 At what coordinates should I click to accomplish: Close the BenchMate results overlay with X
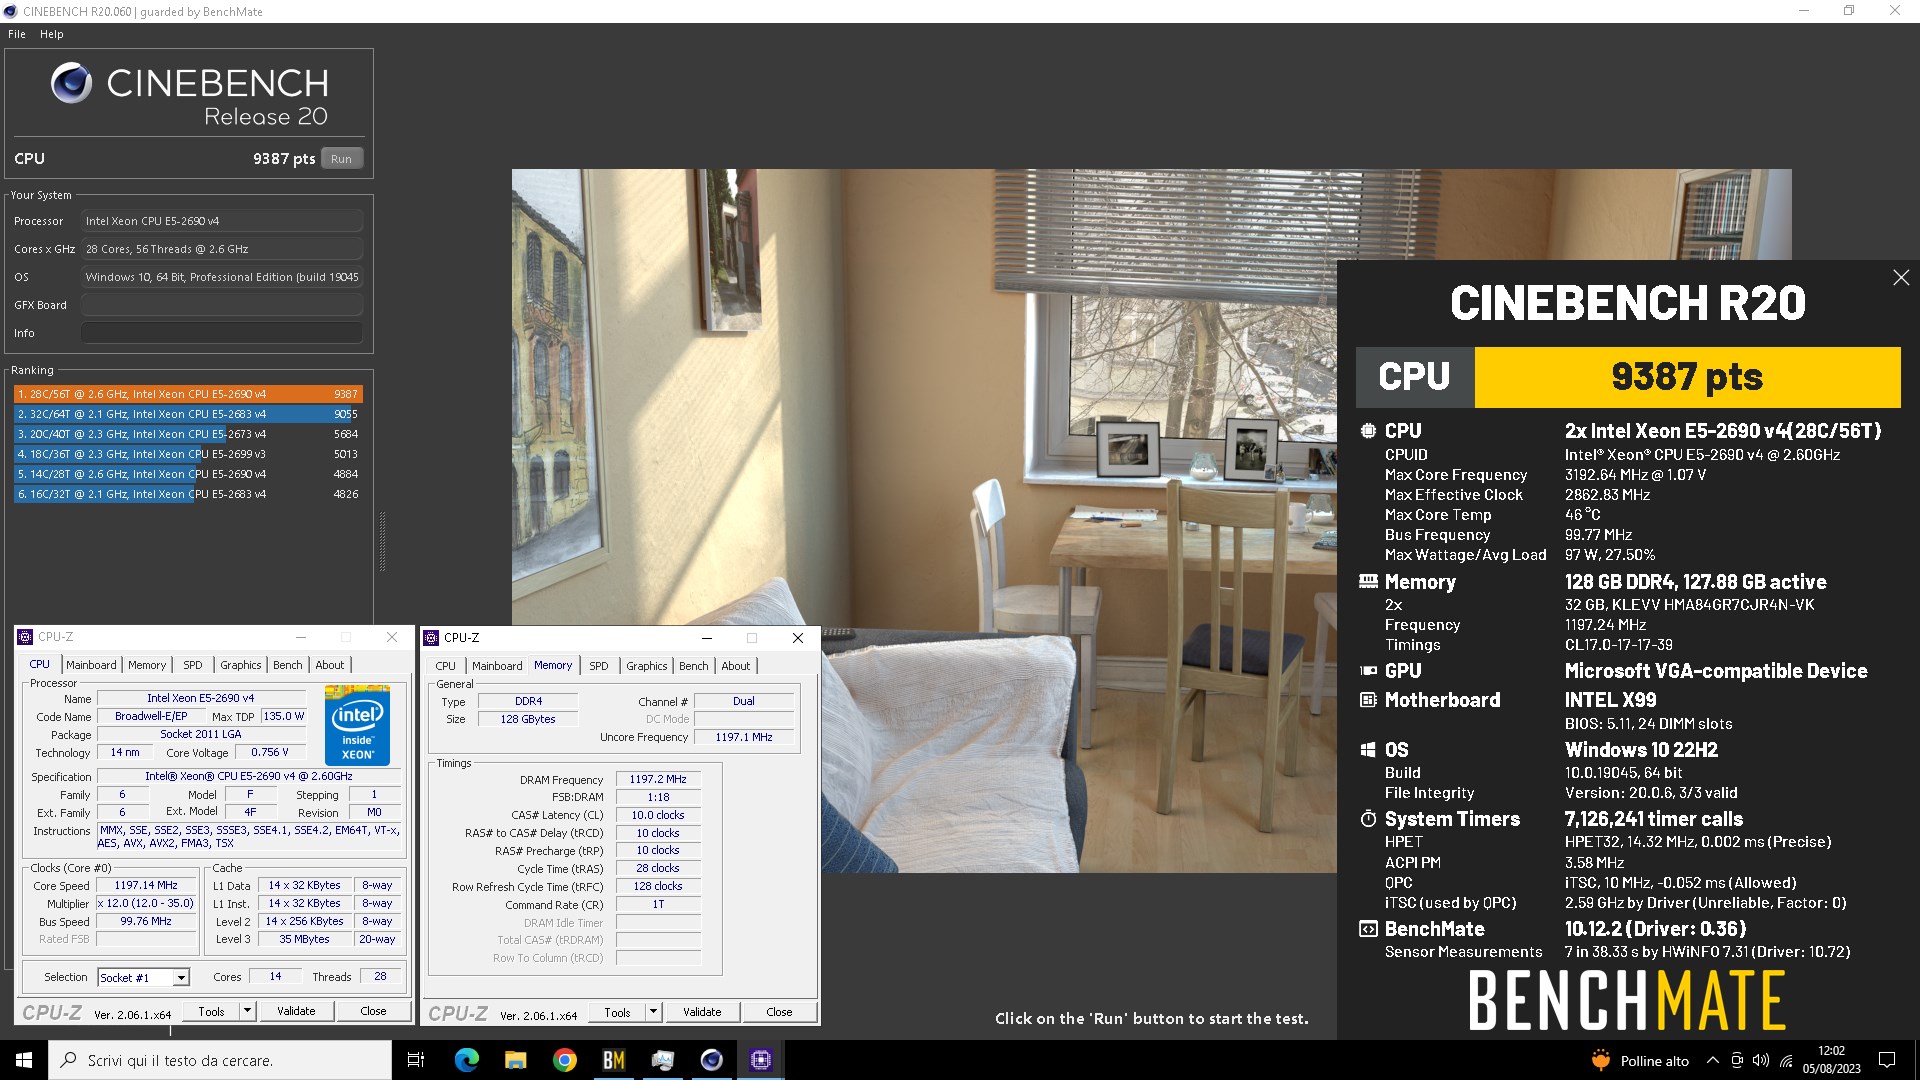point(1901,278)
